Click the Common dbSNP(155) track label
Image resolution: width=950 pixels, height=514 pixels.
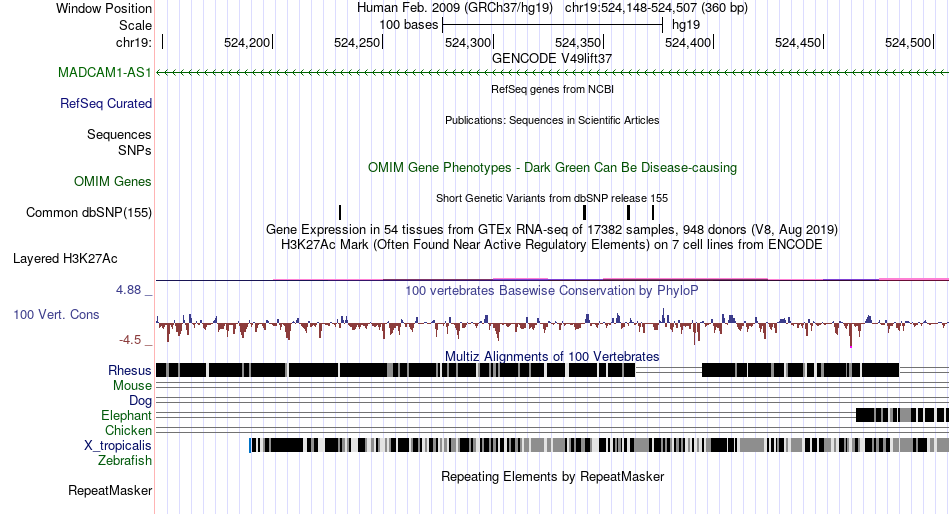point(89,213)
